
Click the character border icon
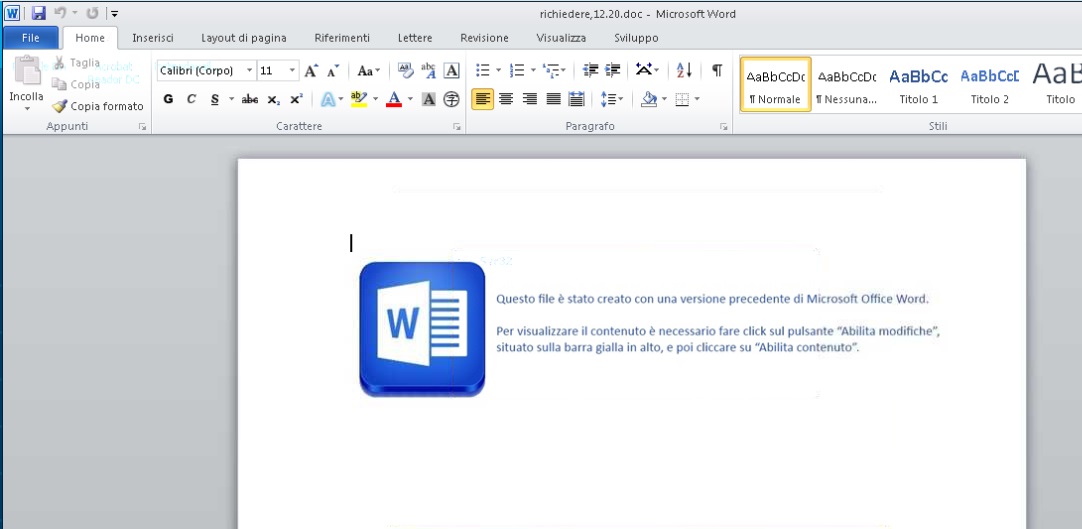[451, 70]
